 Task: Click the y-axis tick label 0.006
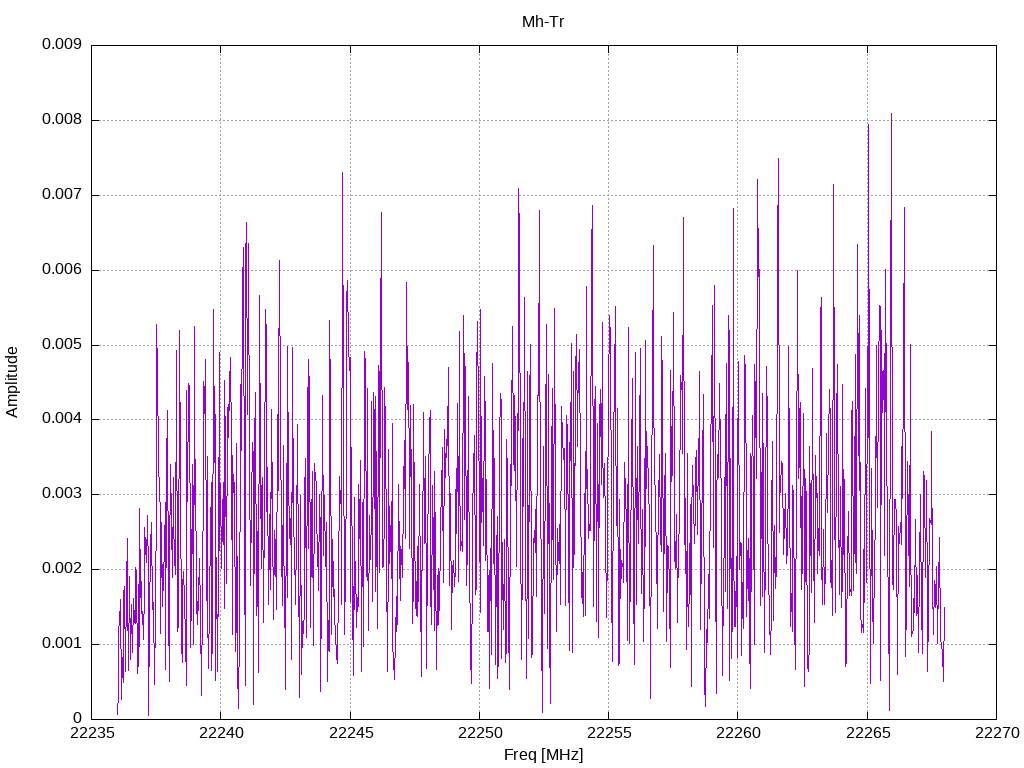(62, 270)
